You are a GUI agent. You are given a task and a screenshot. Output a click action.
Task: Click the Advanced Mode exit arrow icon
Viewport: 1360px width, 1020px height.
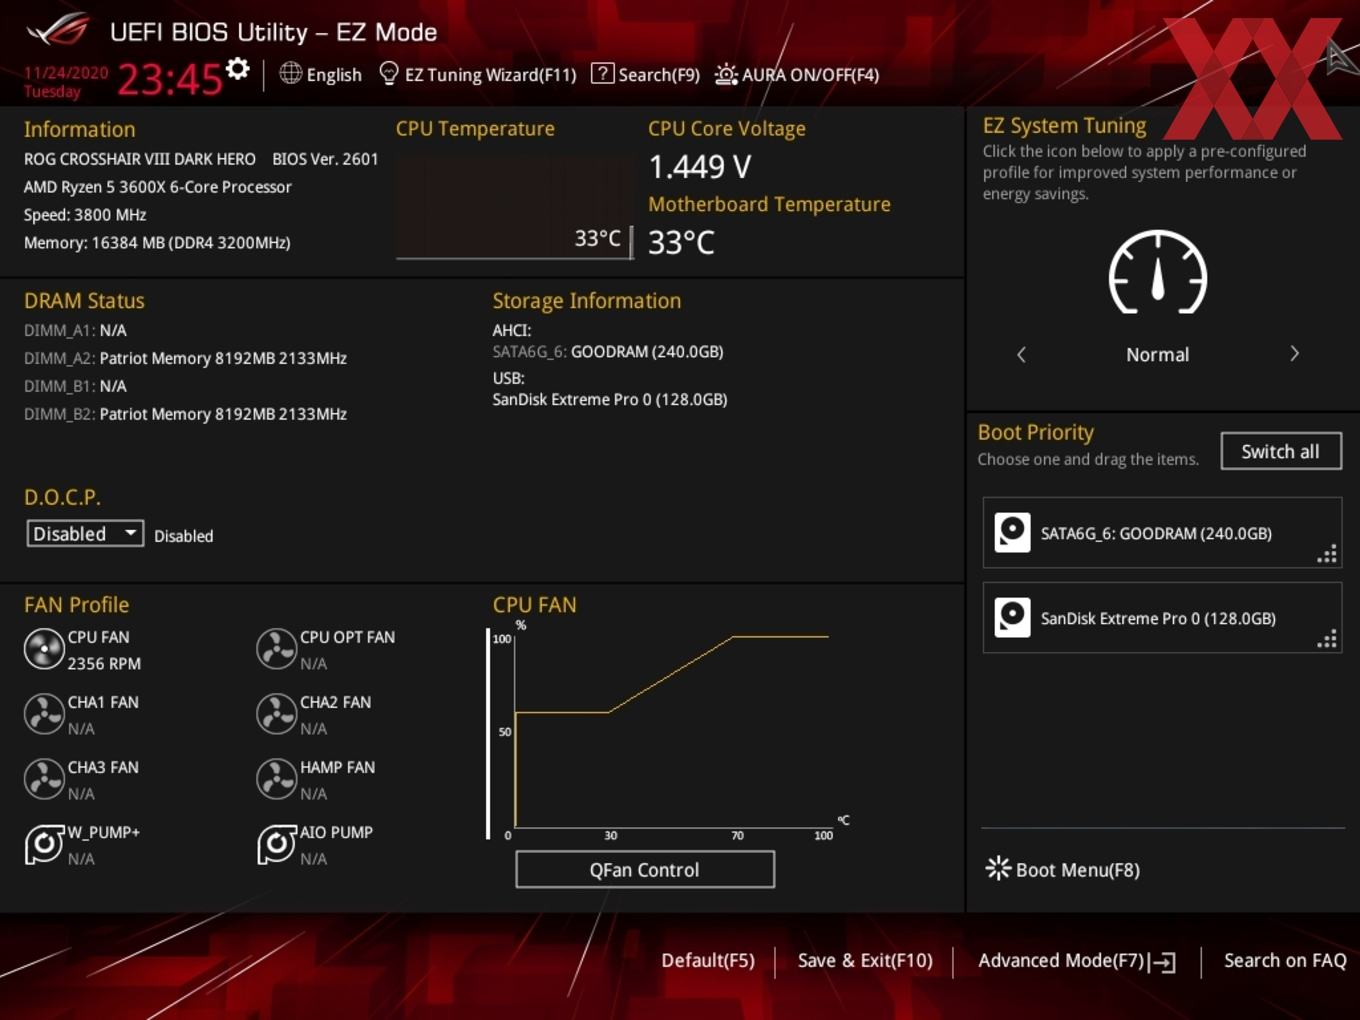pyautogui.click(x=1162, y=962)
